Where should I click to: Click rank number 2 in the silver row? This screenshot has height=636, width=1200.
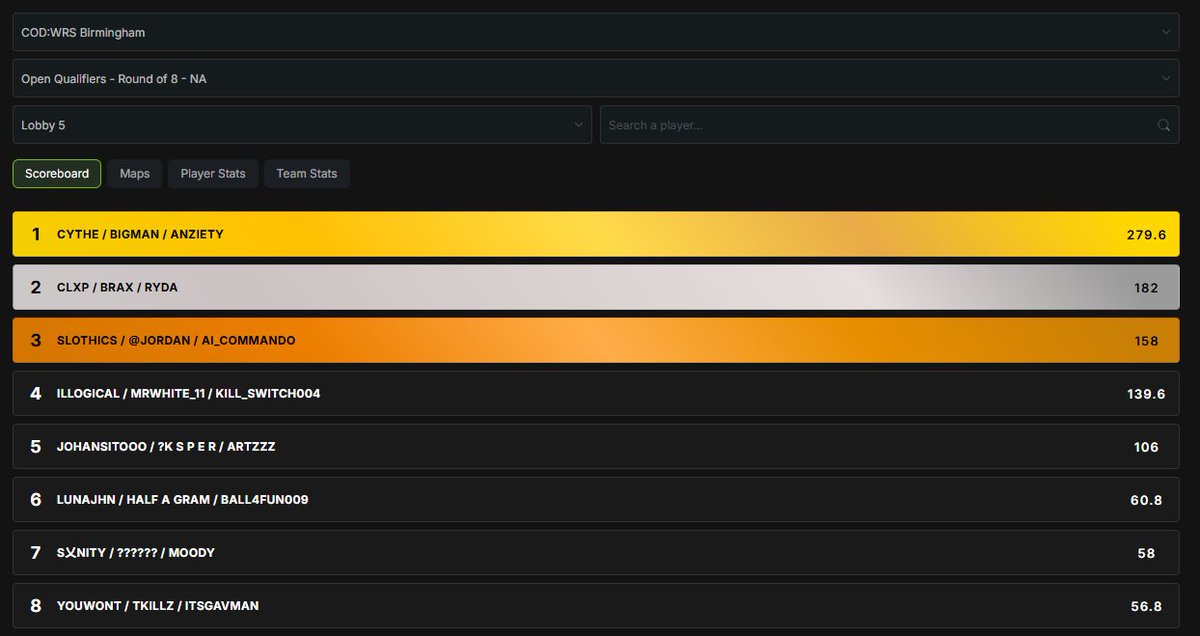click(36, 287)
